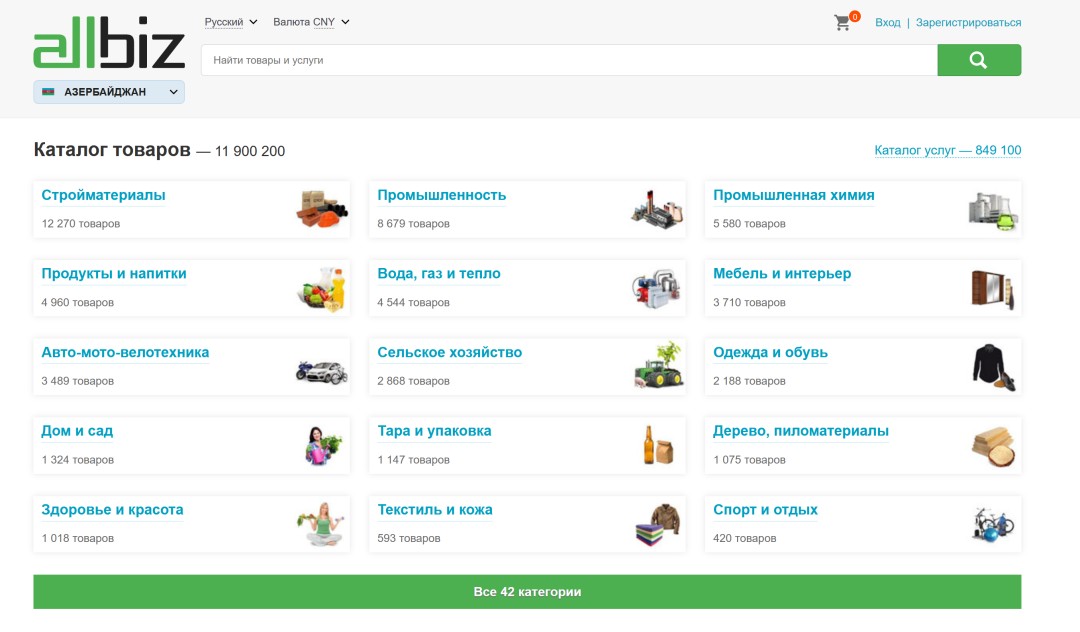The height and width of the screenshot is (632, 1080).
Task: Click the Промышленная химия flask image
Action: tap(993, 210)
